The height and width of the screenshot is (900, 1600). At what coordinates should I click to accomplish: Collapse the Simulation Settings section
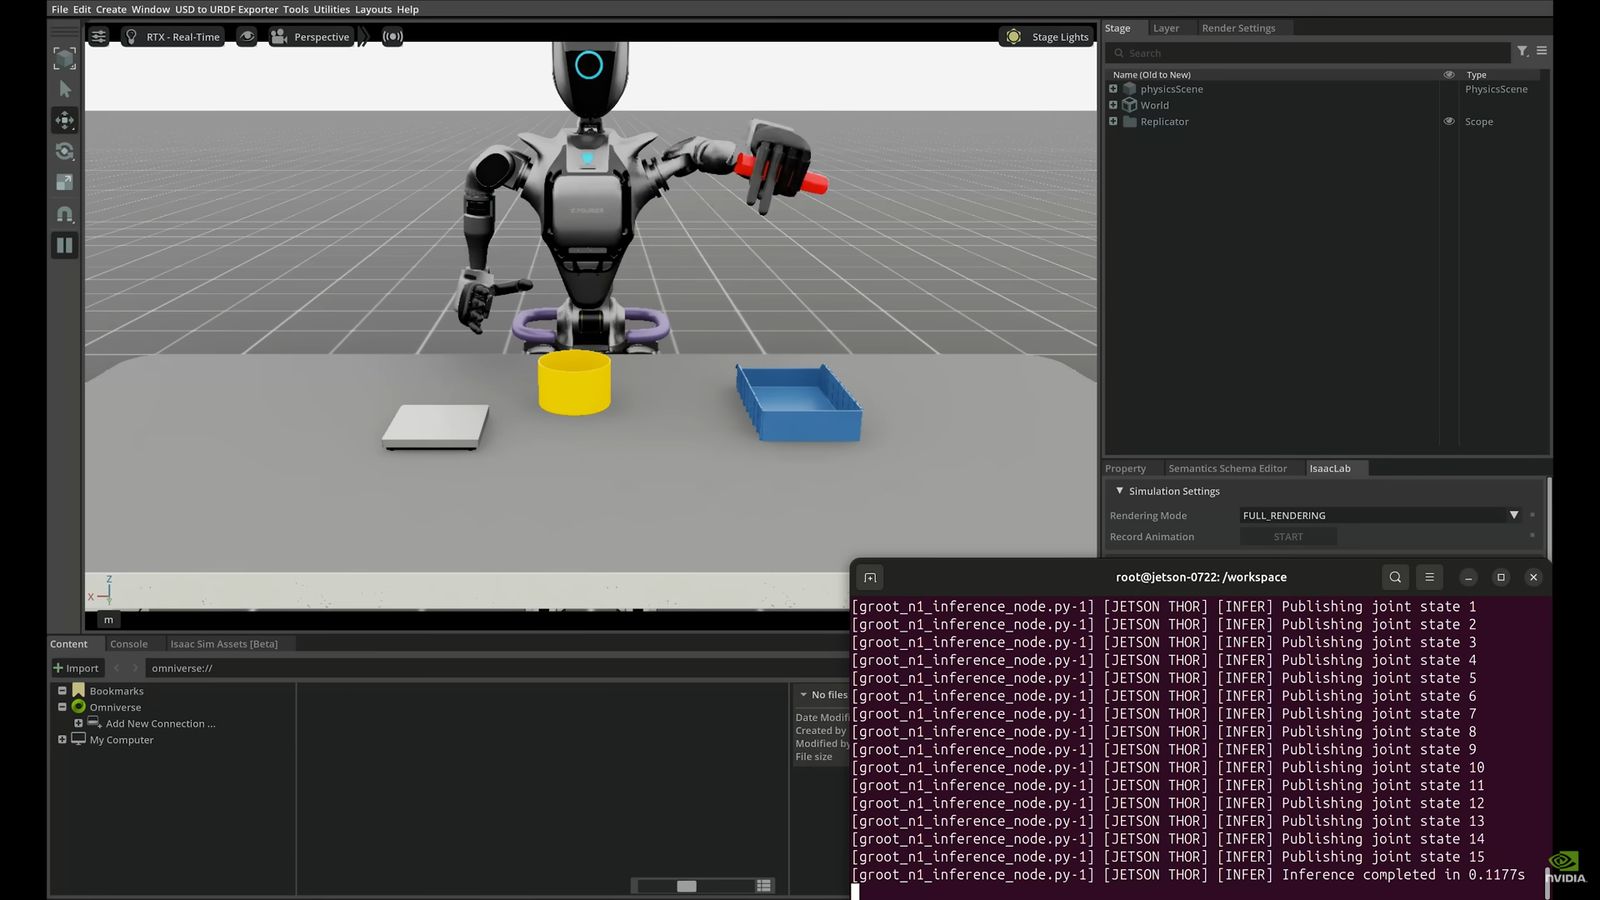click(x=1119, y=491)
